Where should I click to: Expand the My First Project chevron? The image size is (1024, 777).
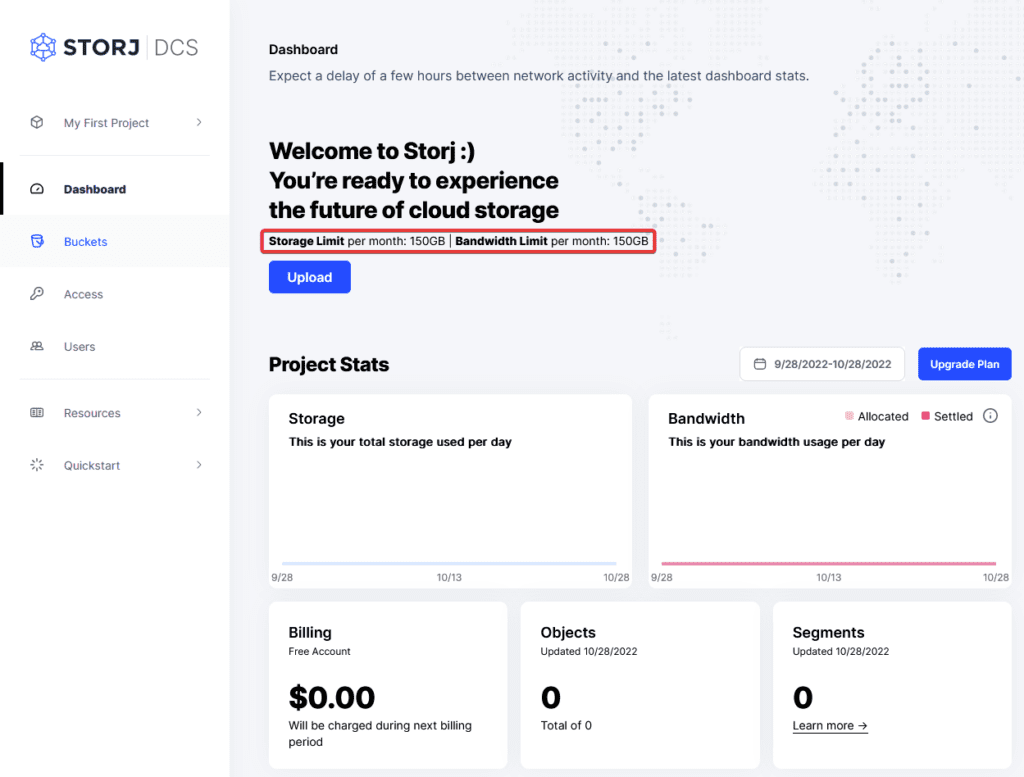coord(199,122)
